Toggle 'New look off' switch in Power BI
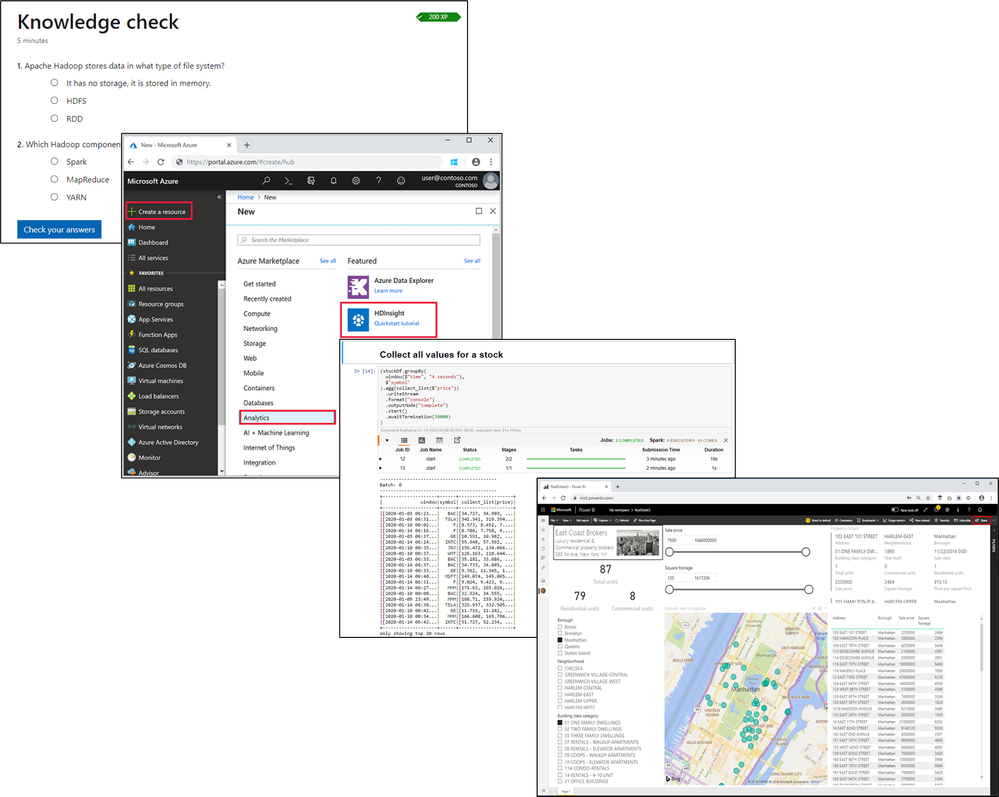 click(x=895, y=510)
